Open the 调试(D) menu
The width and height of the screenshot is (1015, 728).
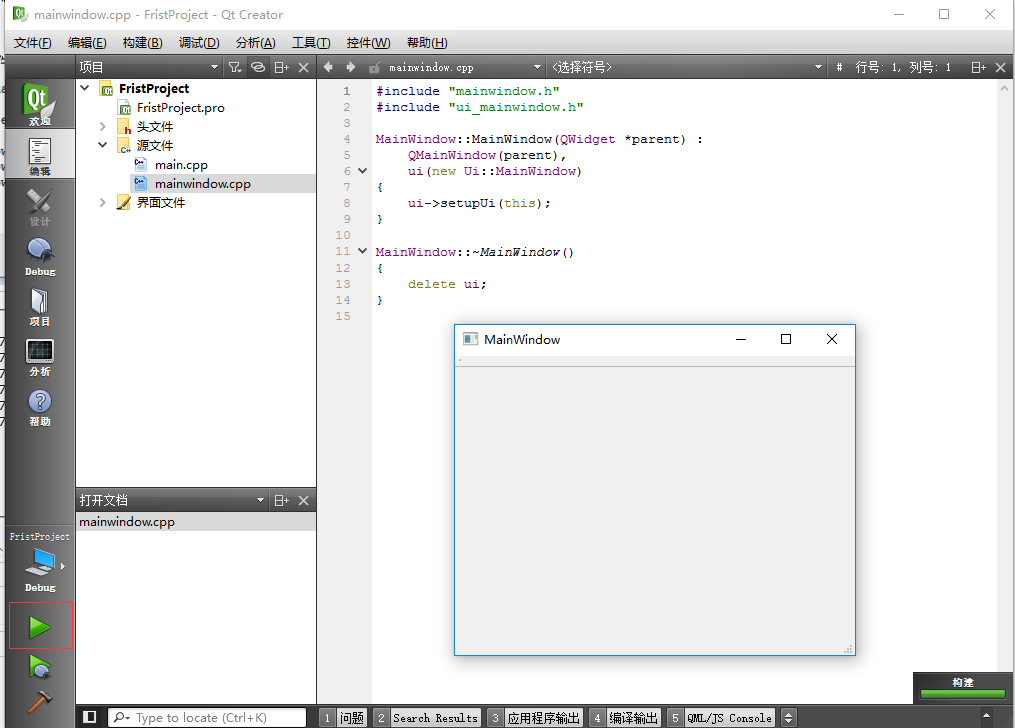(x=199, y=43)
